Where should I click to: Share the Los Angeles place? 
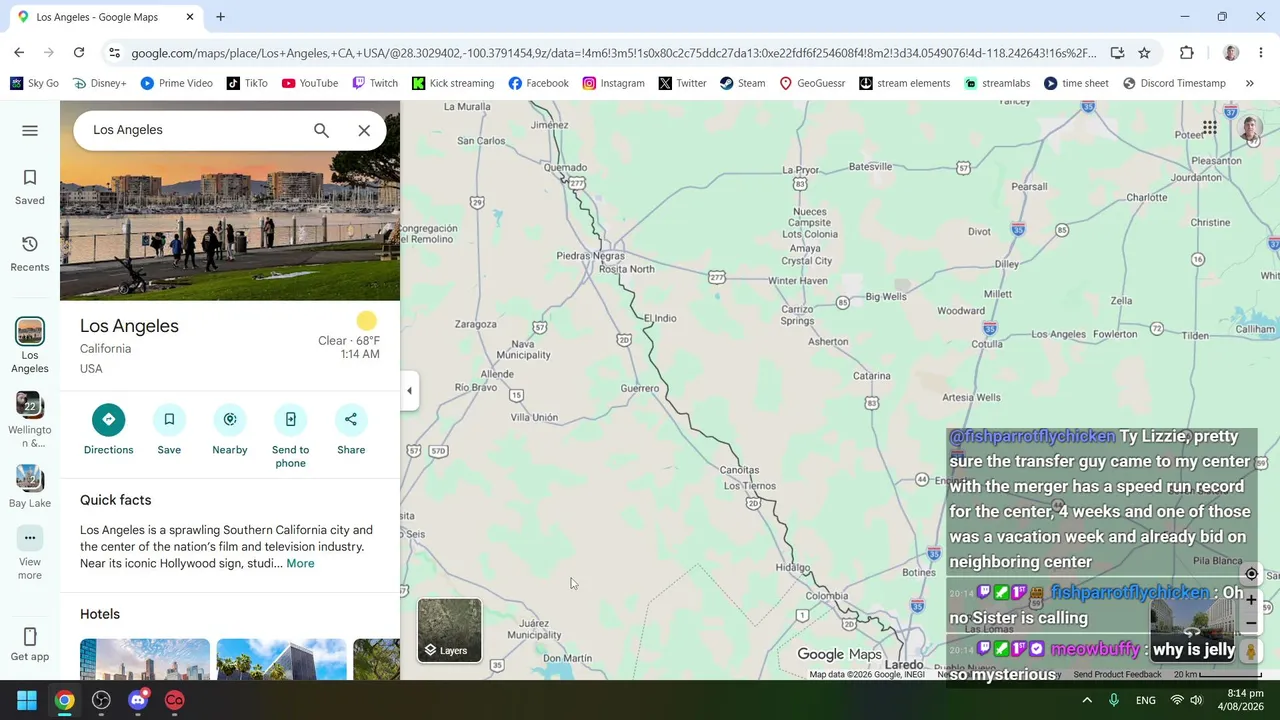point(351,429)
